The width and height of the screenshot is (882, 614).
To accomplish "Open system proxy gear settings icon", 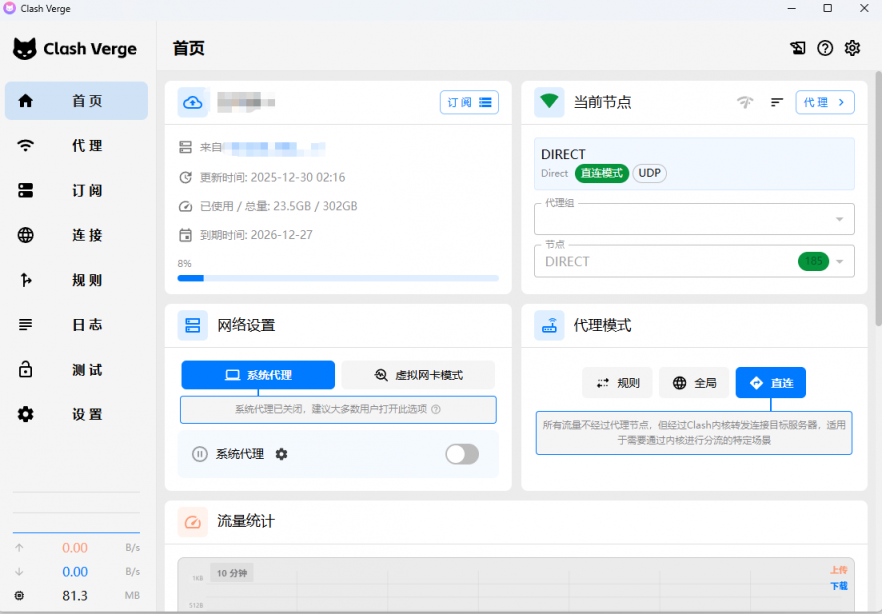I will (x=281, y=454).
